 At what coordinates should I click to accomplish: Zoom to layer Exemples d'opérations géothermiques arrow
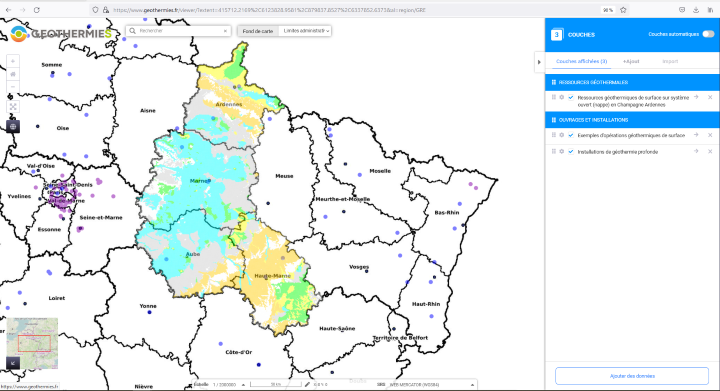696,135
